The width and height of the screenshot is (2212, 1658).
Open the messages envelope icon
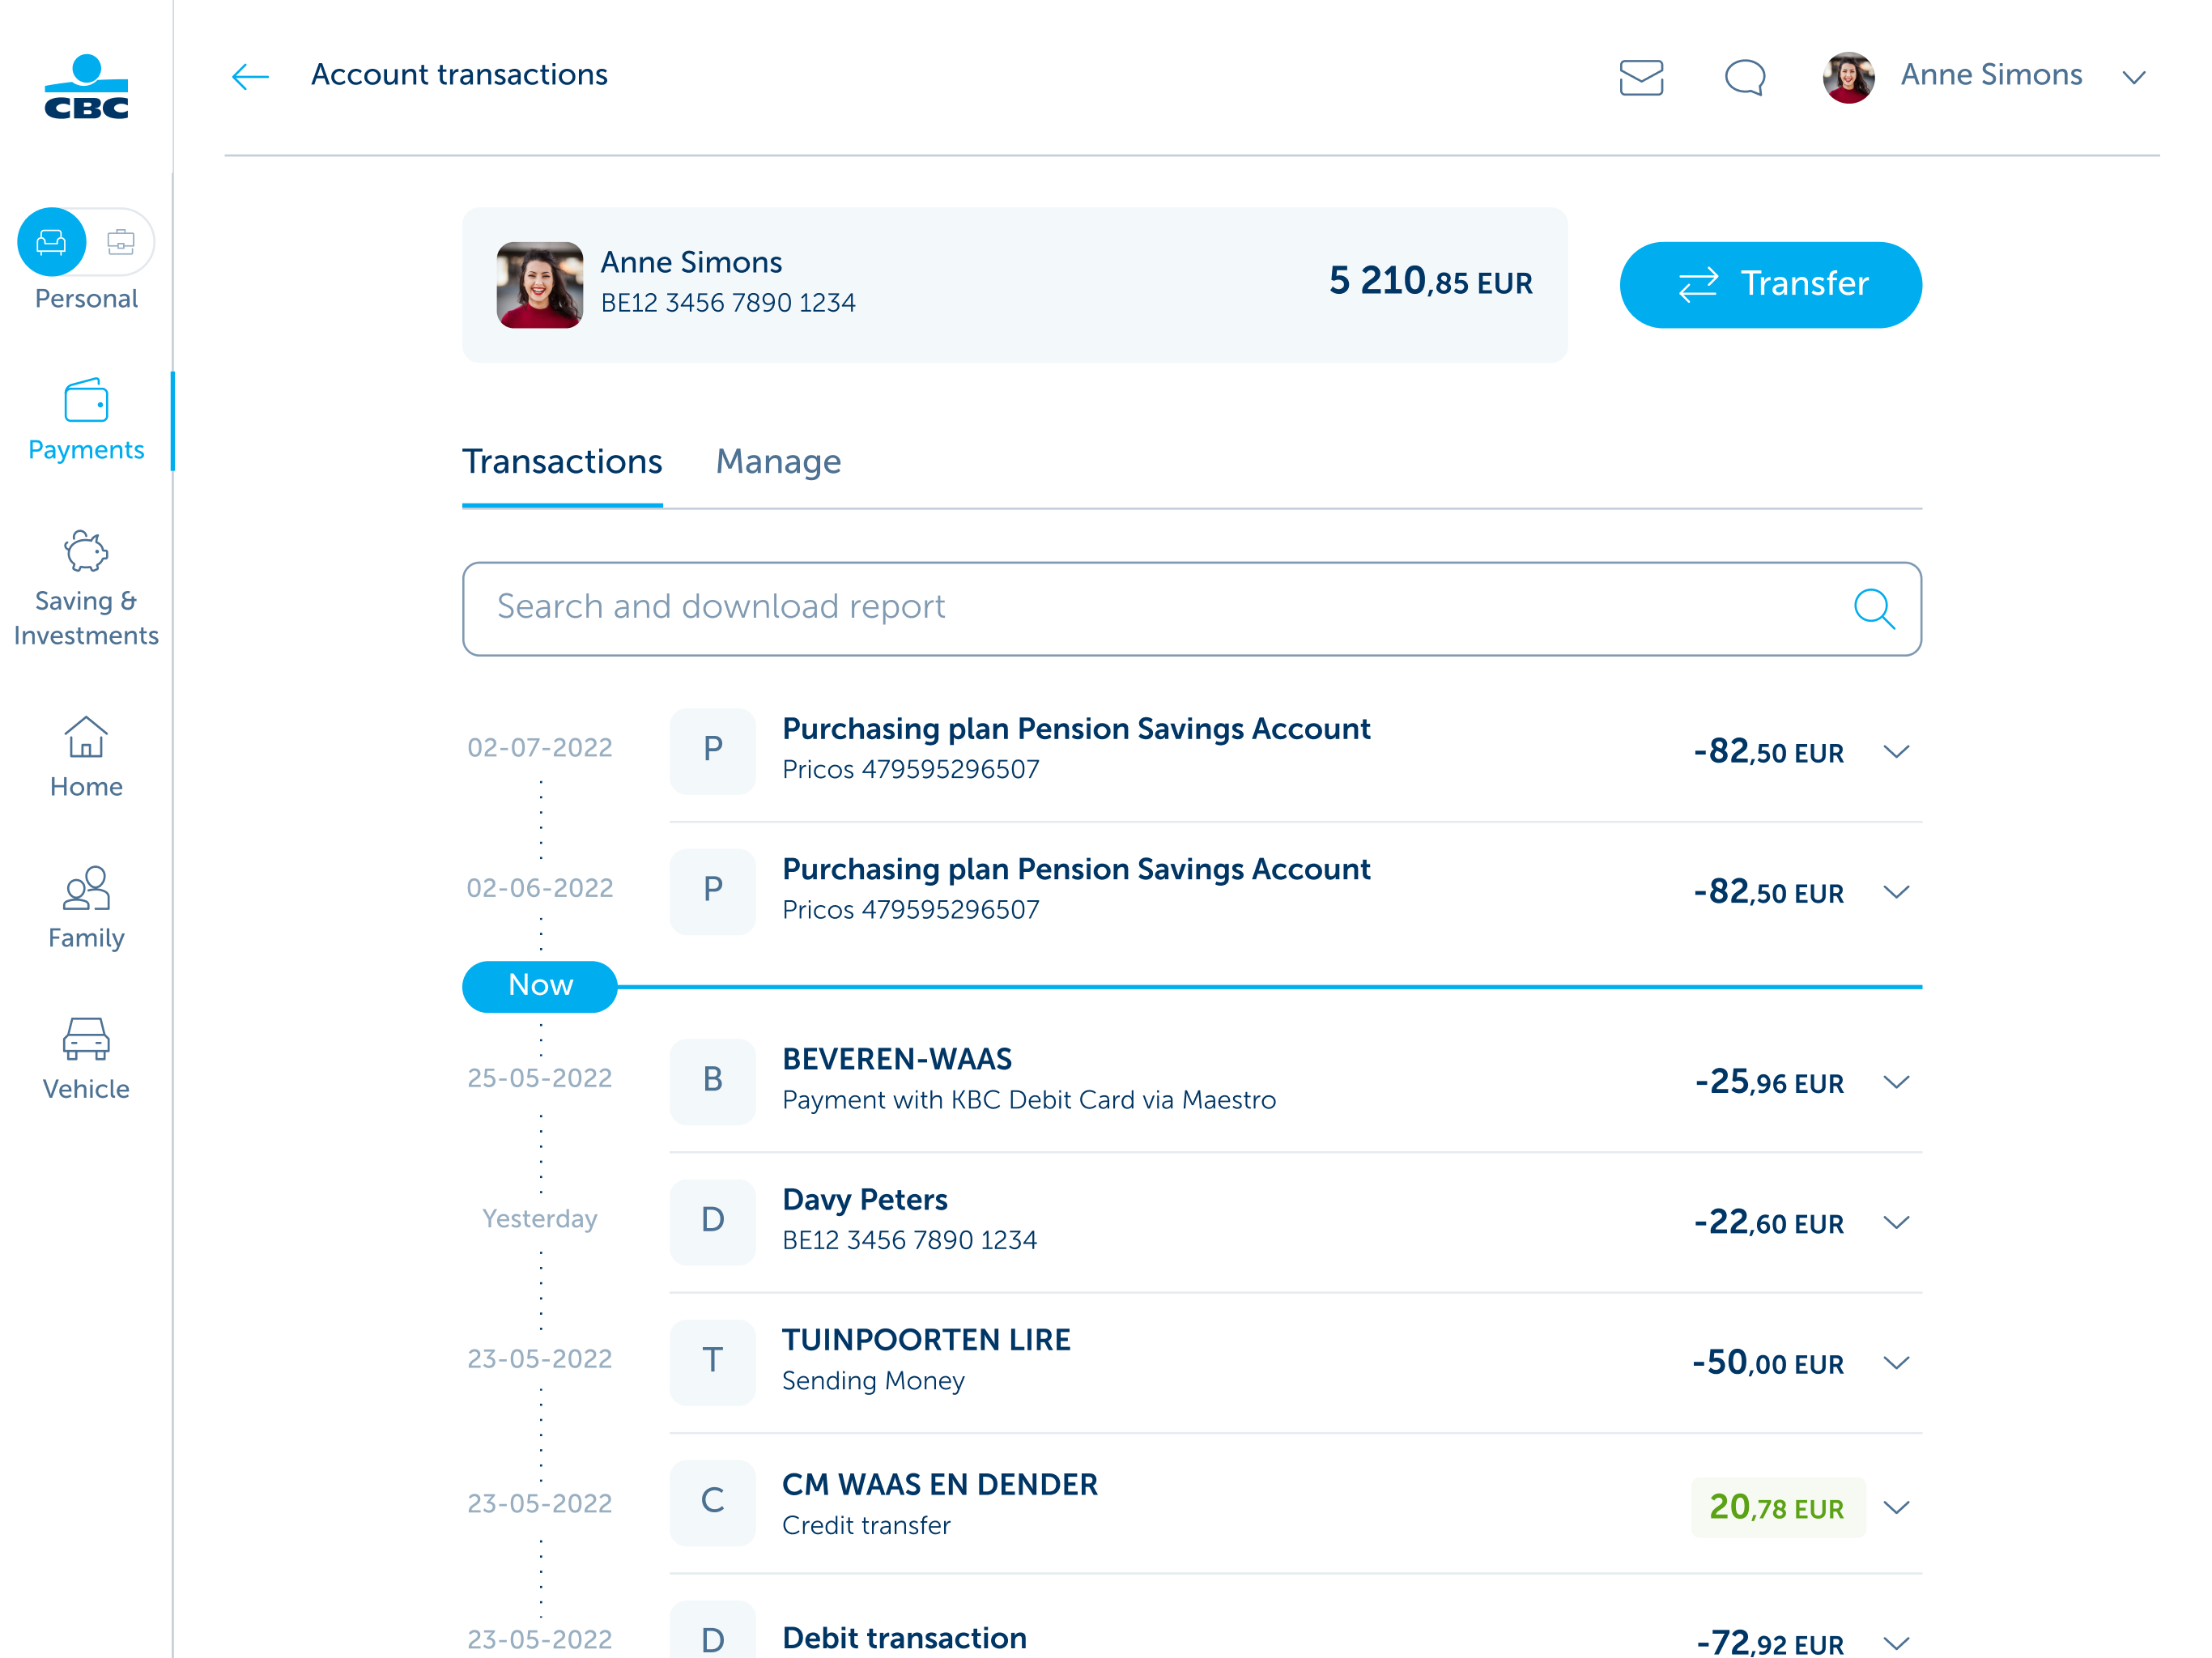[x=1641, y=77]
